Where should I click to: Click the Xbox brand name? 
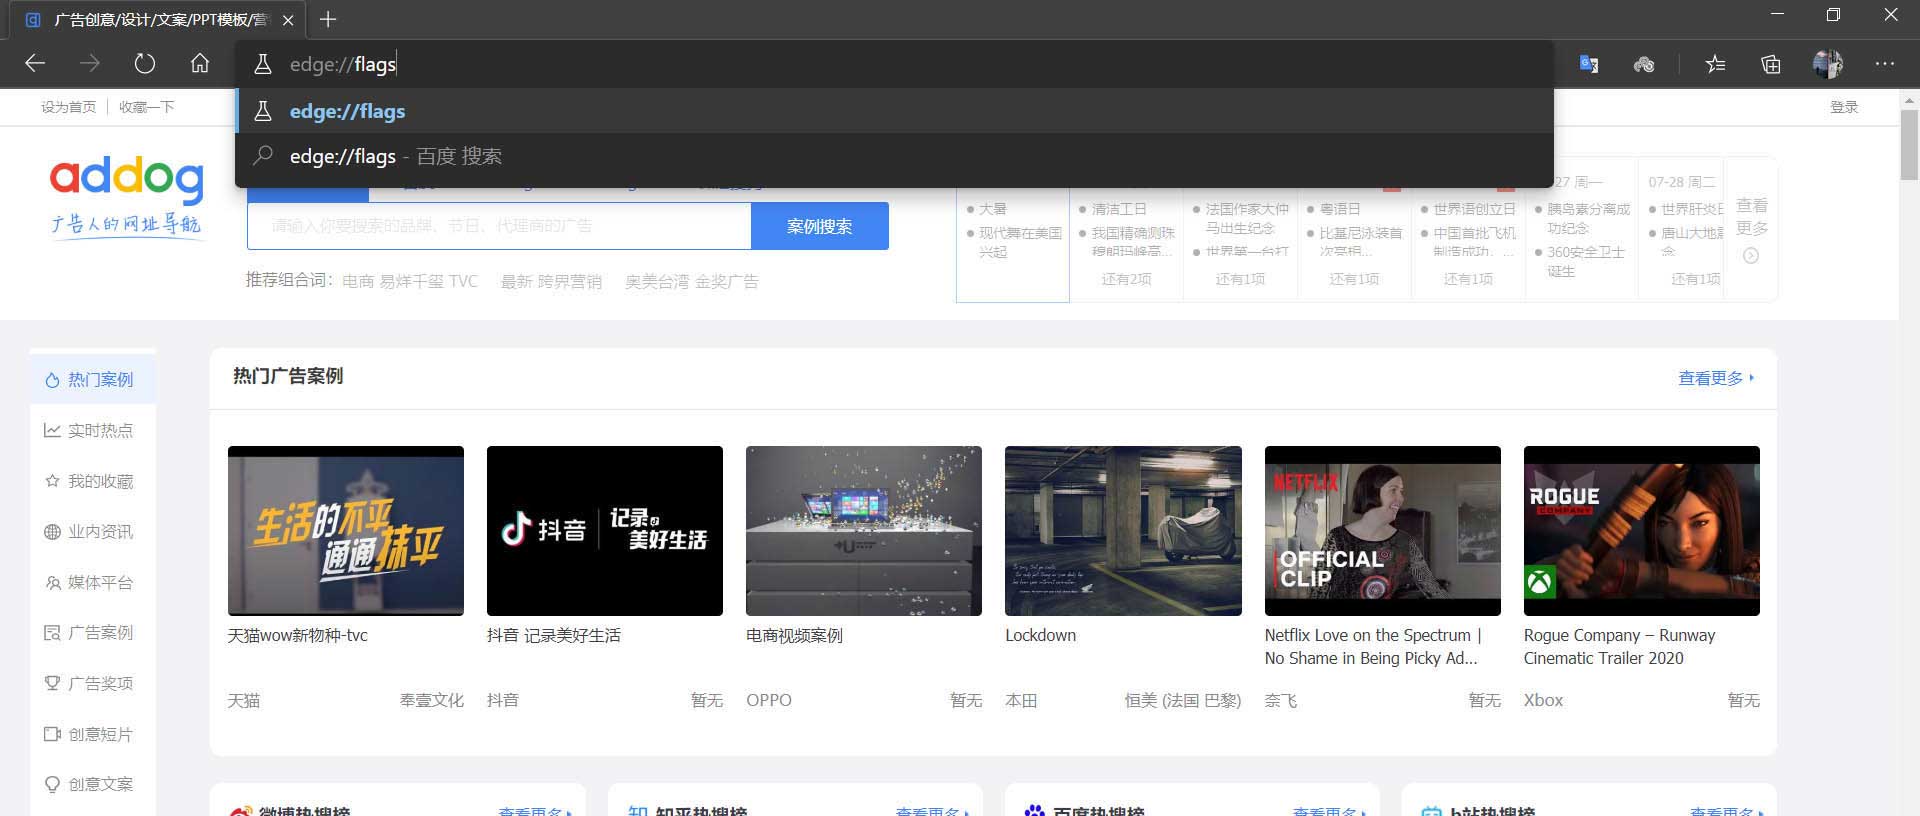[1543, 700]
